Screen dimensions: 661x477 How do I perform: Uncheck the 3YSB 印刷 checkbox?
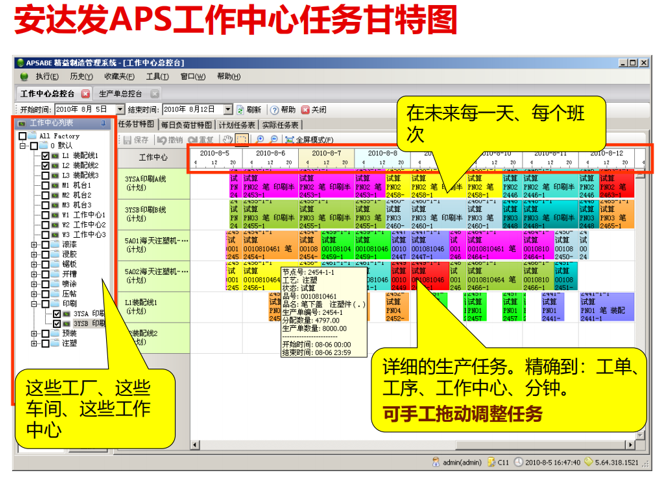[x=57, y=324]
